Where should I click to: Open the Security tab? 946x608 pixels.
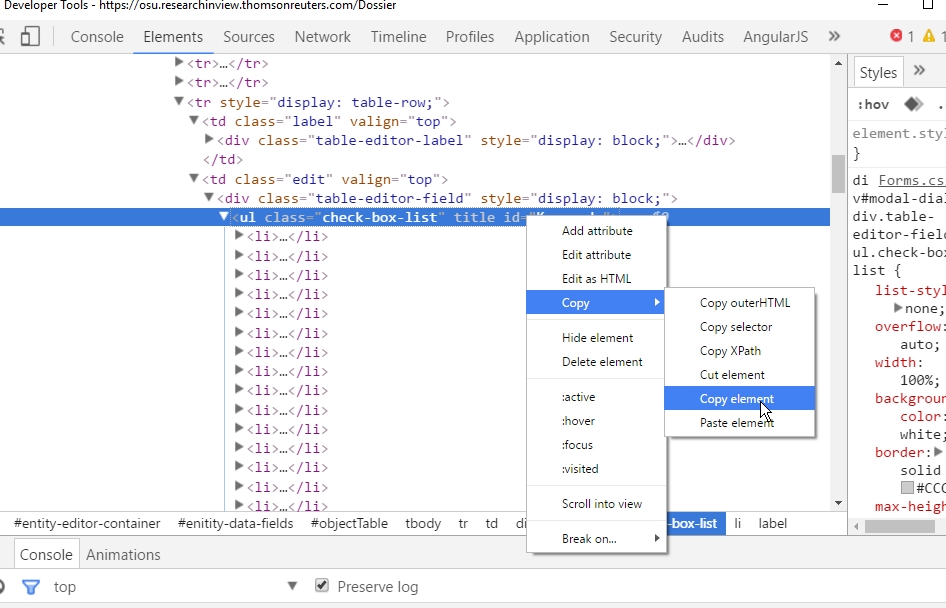pos(635,37)
